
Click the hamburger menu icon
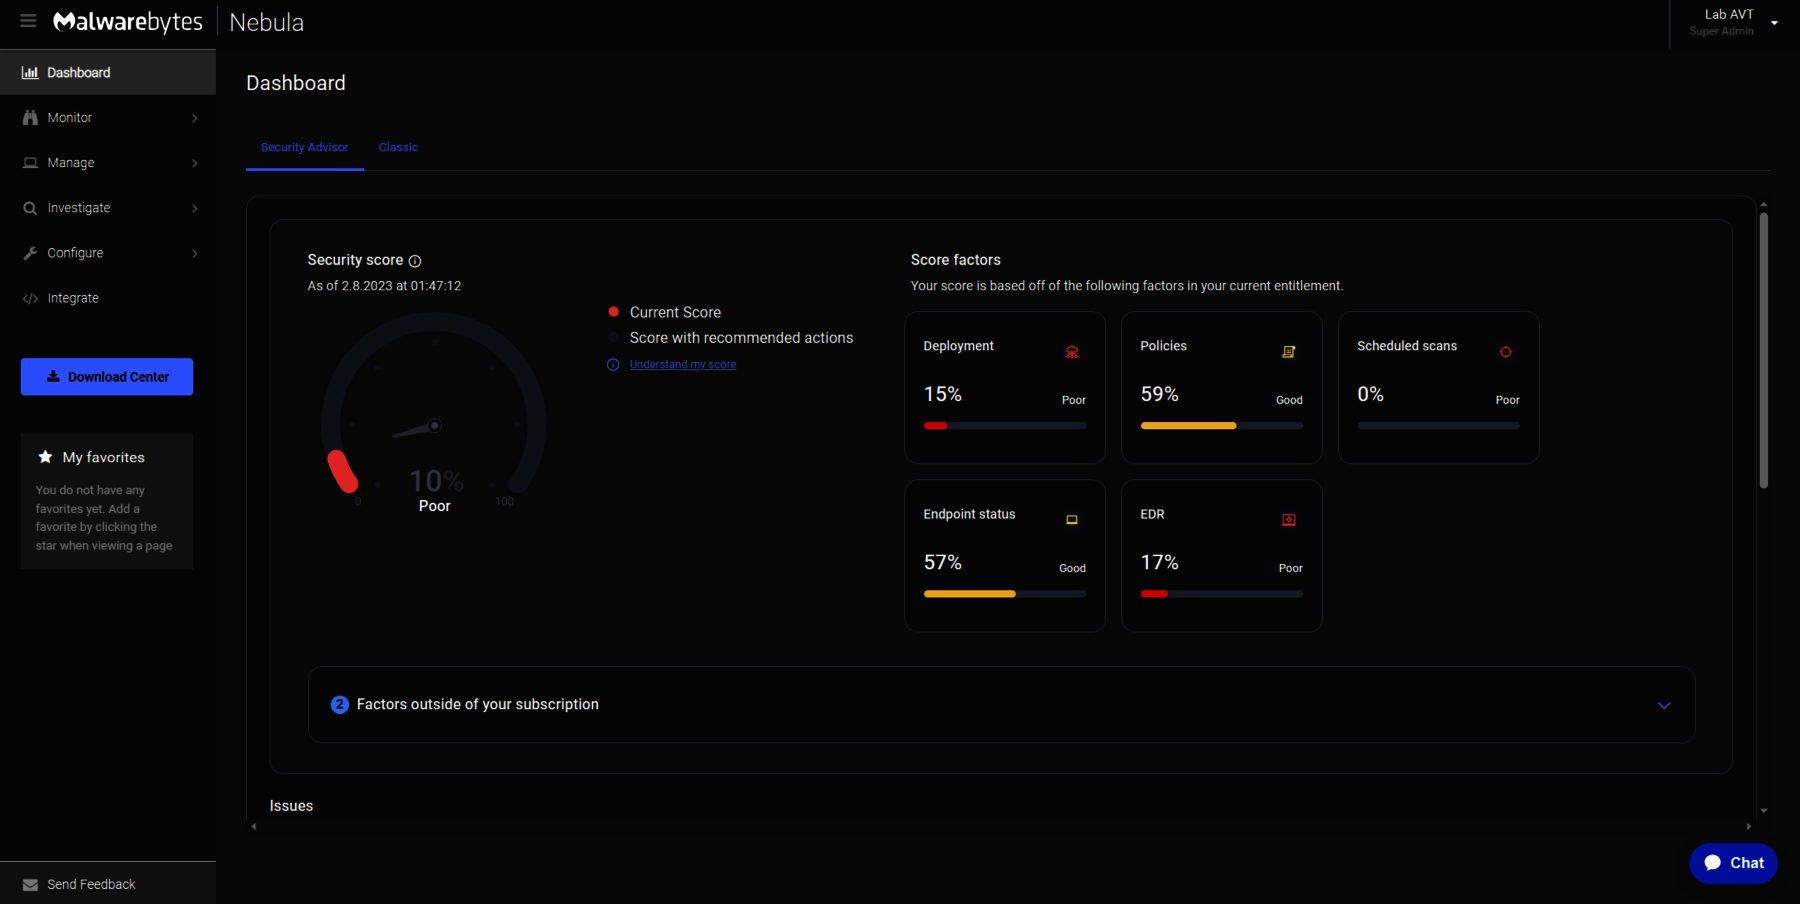[x=28, y=21]
